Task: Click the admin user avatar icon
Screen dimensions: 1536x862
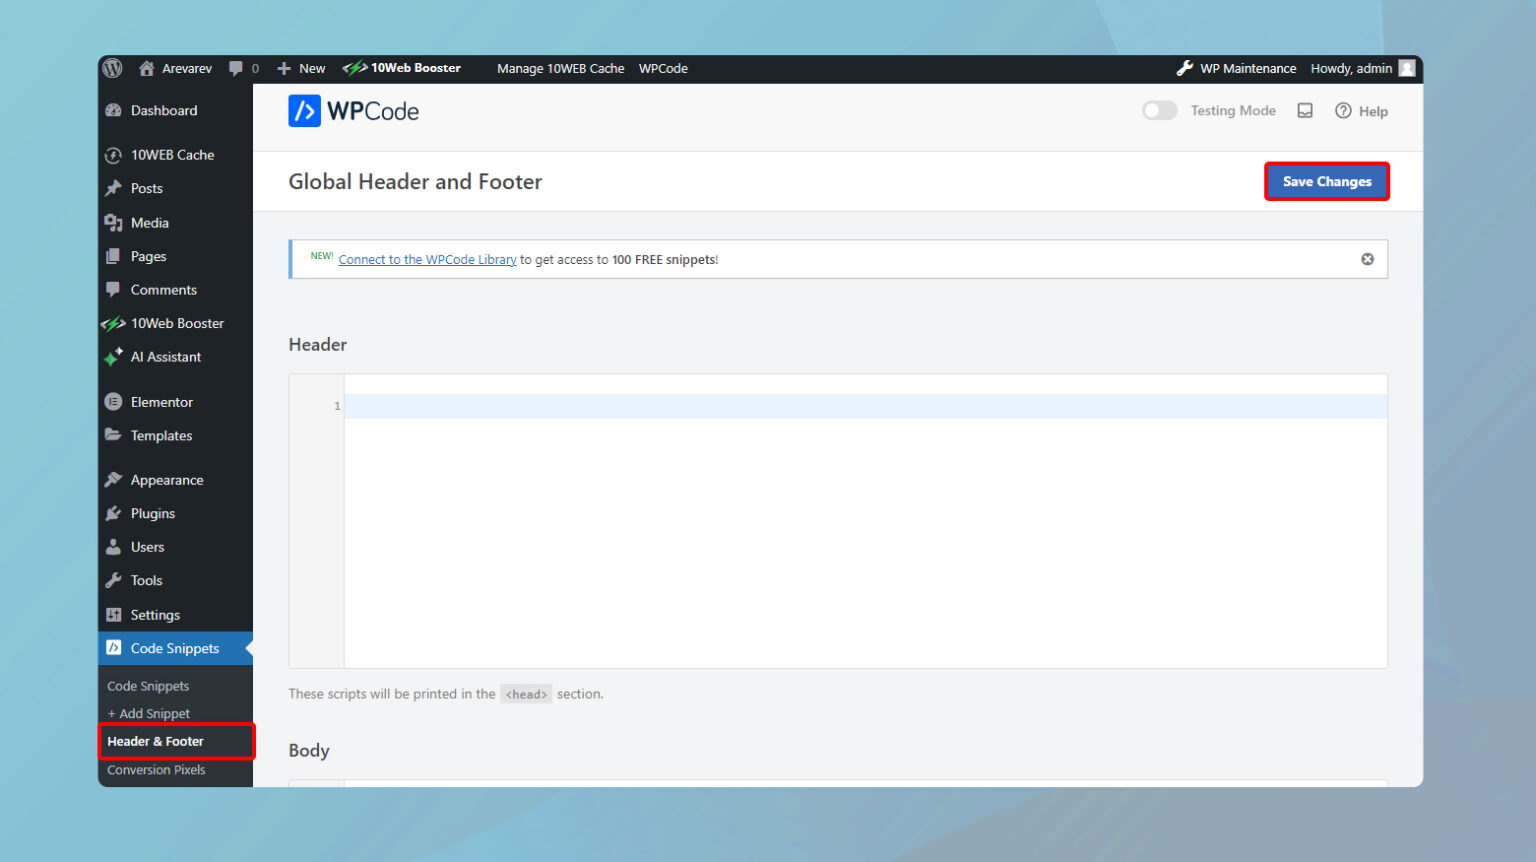Action: click(1407, 68)
